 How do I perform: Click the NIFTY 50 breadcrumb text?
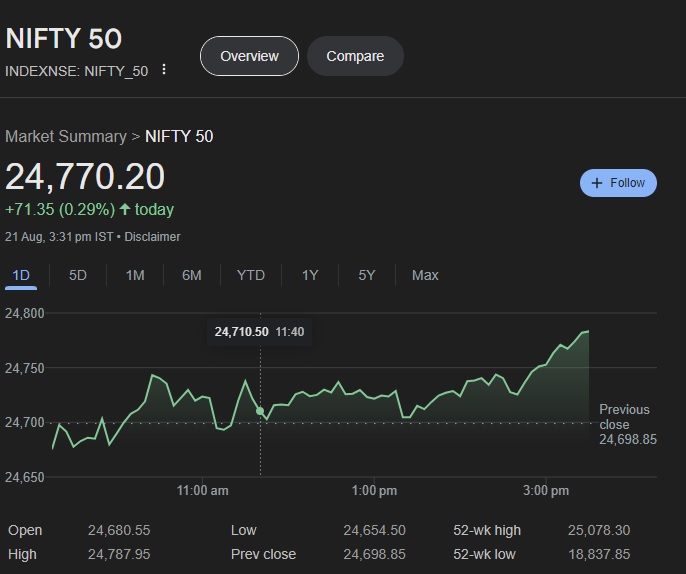tap(179, 136)
